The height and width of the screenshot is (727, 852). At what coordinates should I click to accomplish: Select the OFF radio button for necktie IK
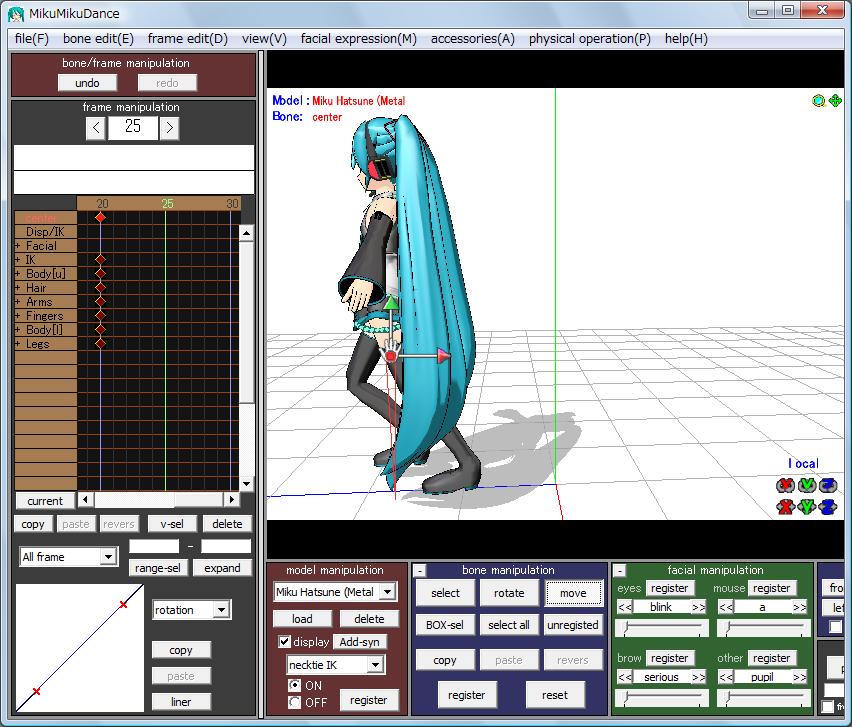[x=295, y=703]
